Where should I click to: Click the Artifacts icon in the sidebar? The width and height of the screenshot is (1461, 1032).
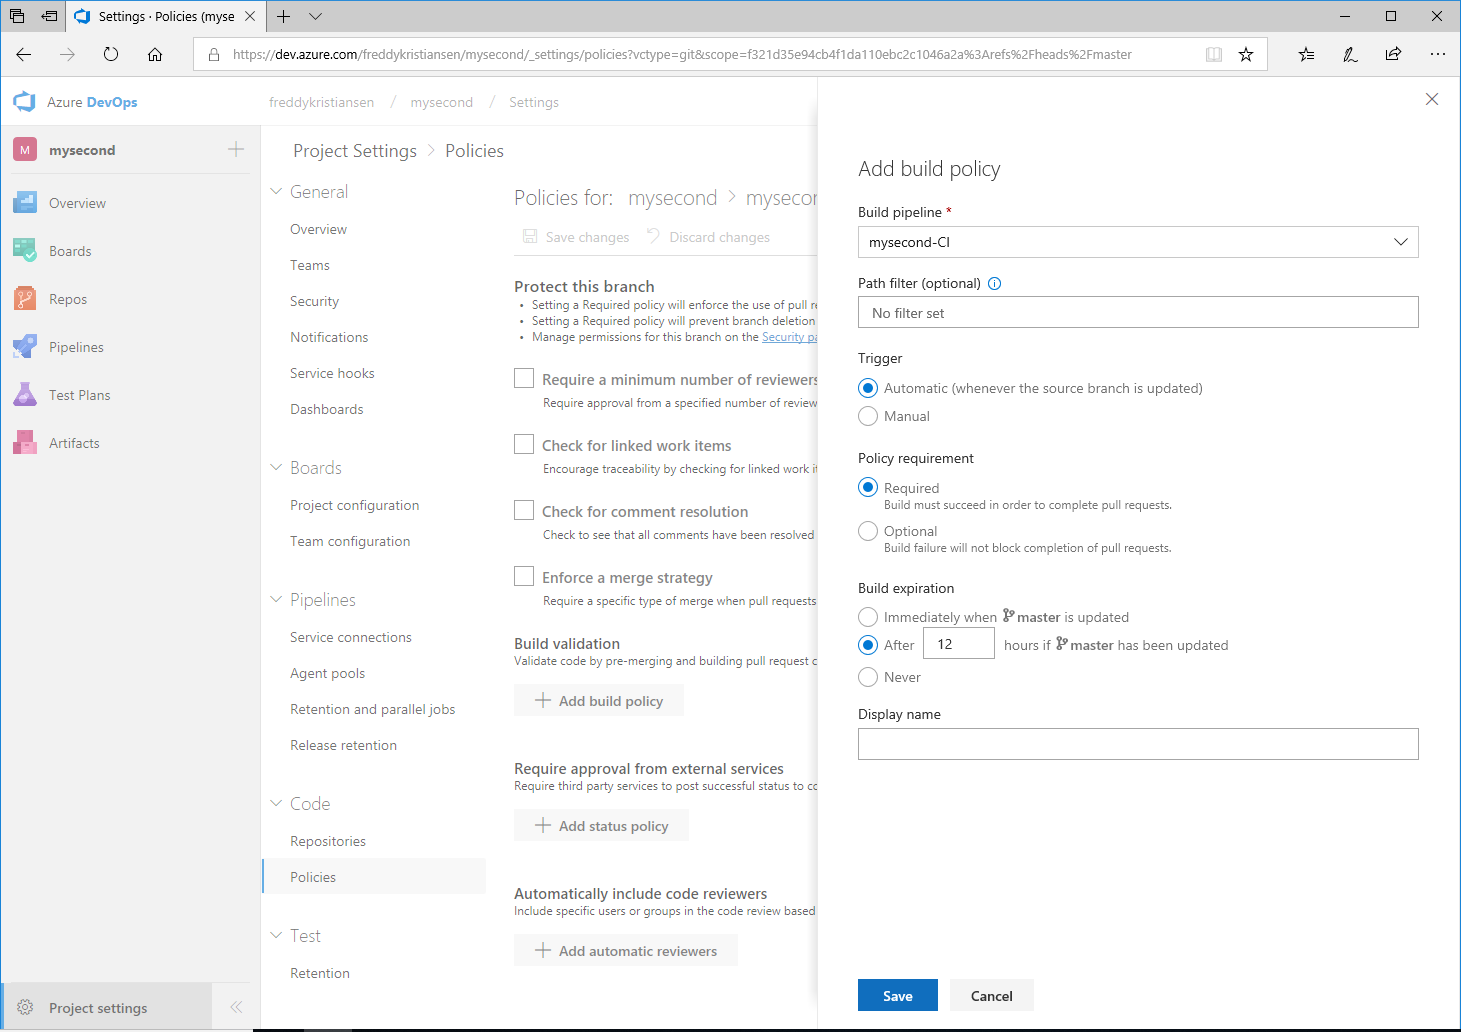25,443
